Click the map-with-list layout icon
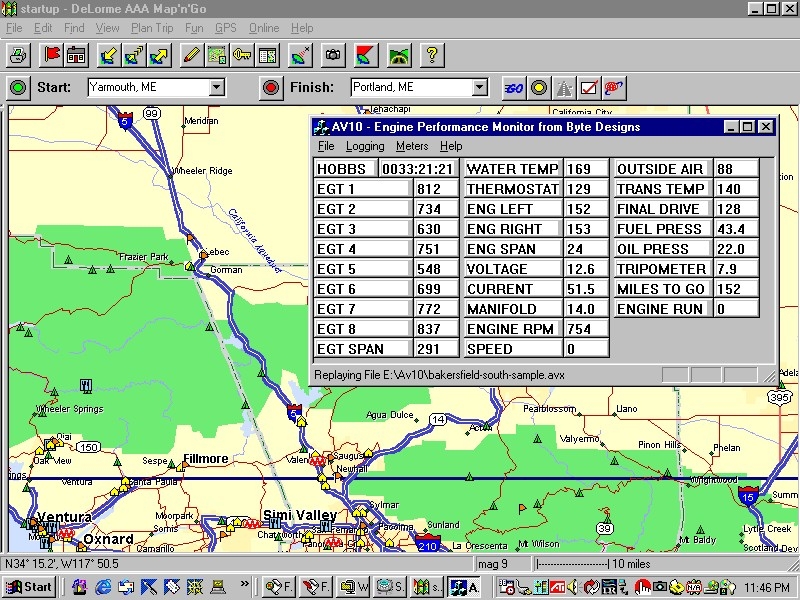The width and height of the screenshot is (800, 600). point(267,55)
